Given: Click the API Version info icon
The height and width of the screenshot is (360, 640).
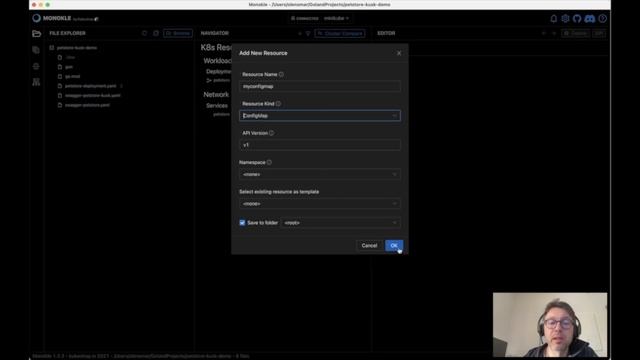Looking at the screenshot, I should pyautogui.click(x=271, y=133).
